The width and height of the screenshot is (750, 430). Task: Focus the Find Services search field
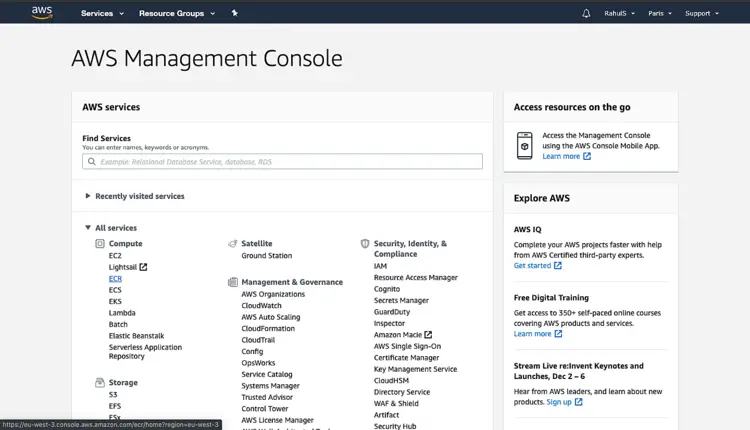[282, 161]
